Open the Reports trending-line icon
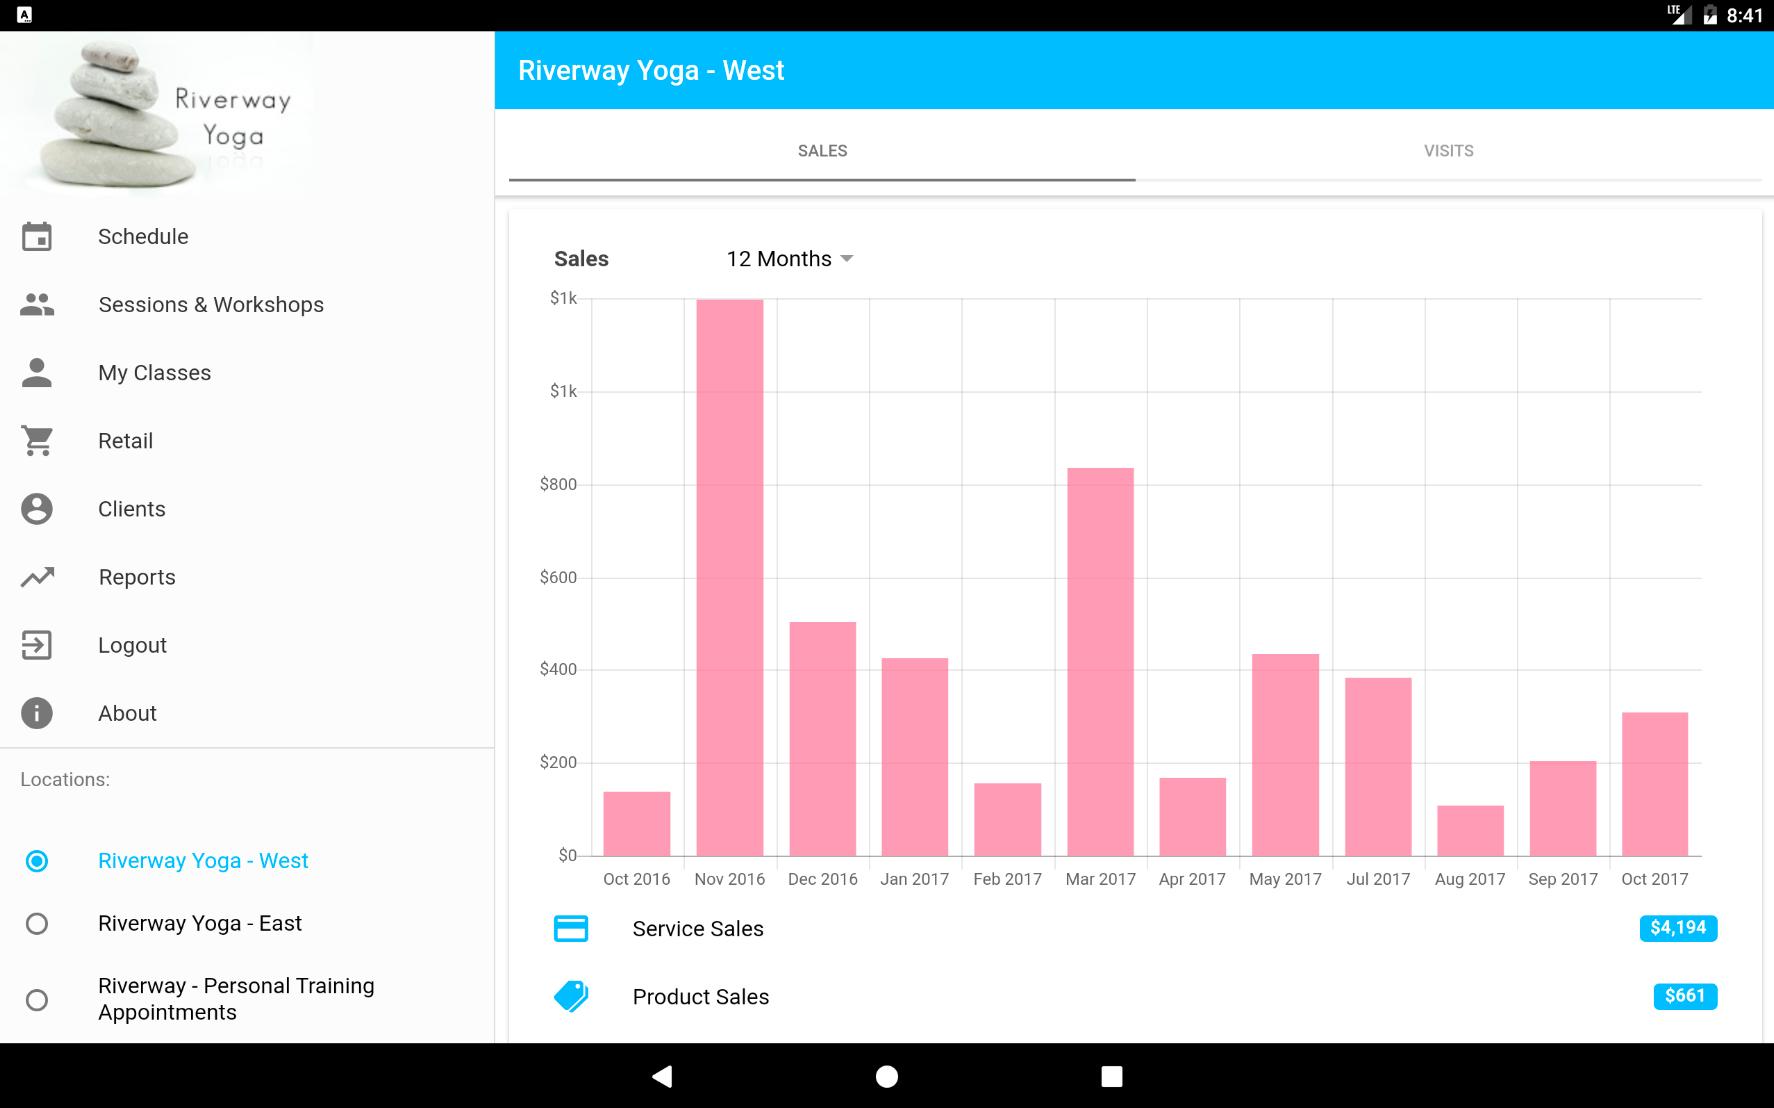The width and height of the screenshot is (1774, 1108). click(37, 577)
